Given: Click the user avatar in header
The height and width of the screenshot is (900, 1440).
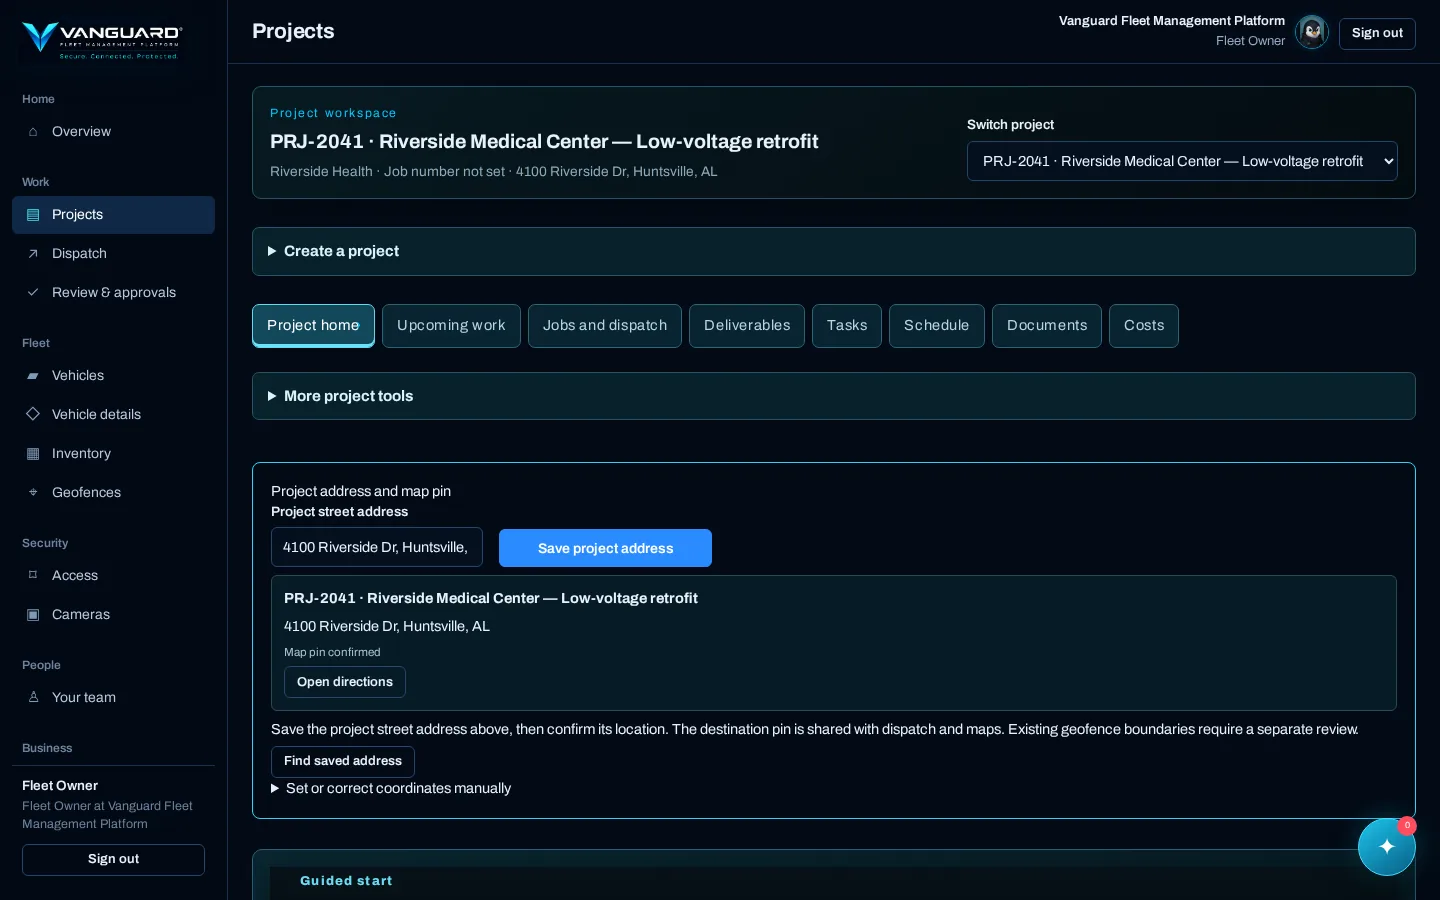Looking at the screenshot, I should click(x=1312, y=32).
